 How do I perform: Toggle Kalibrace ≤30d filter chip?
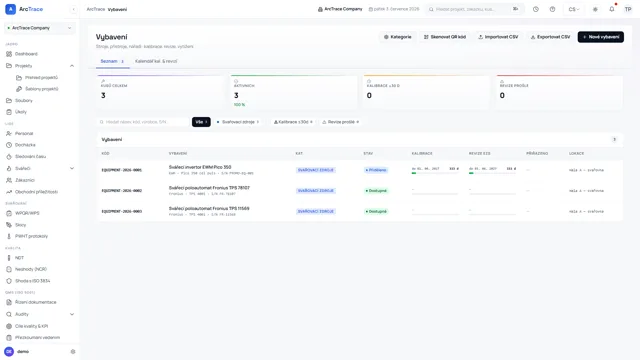pyautogui.click(x=293, y=122)
